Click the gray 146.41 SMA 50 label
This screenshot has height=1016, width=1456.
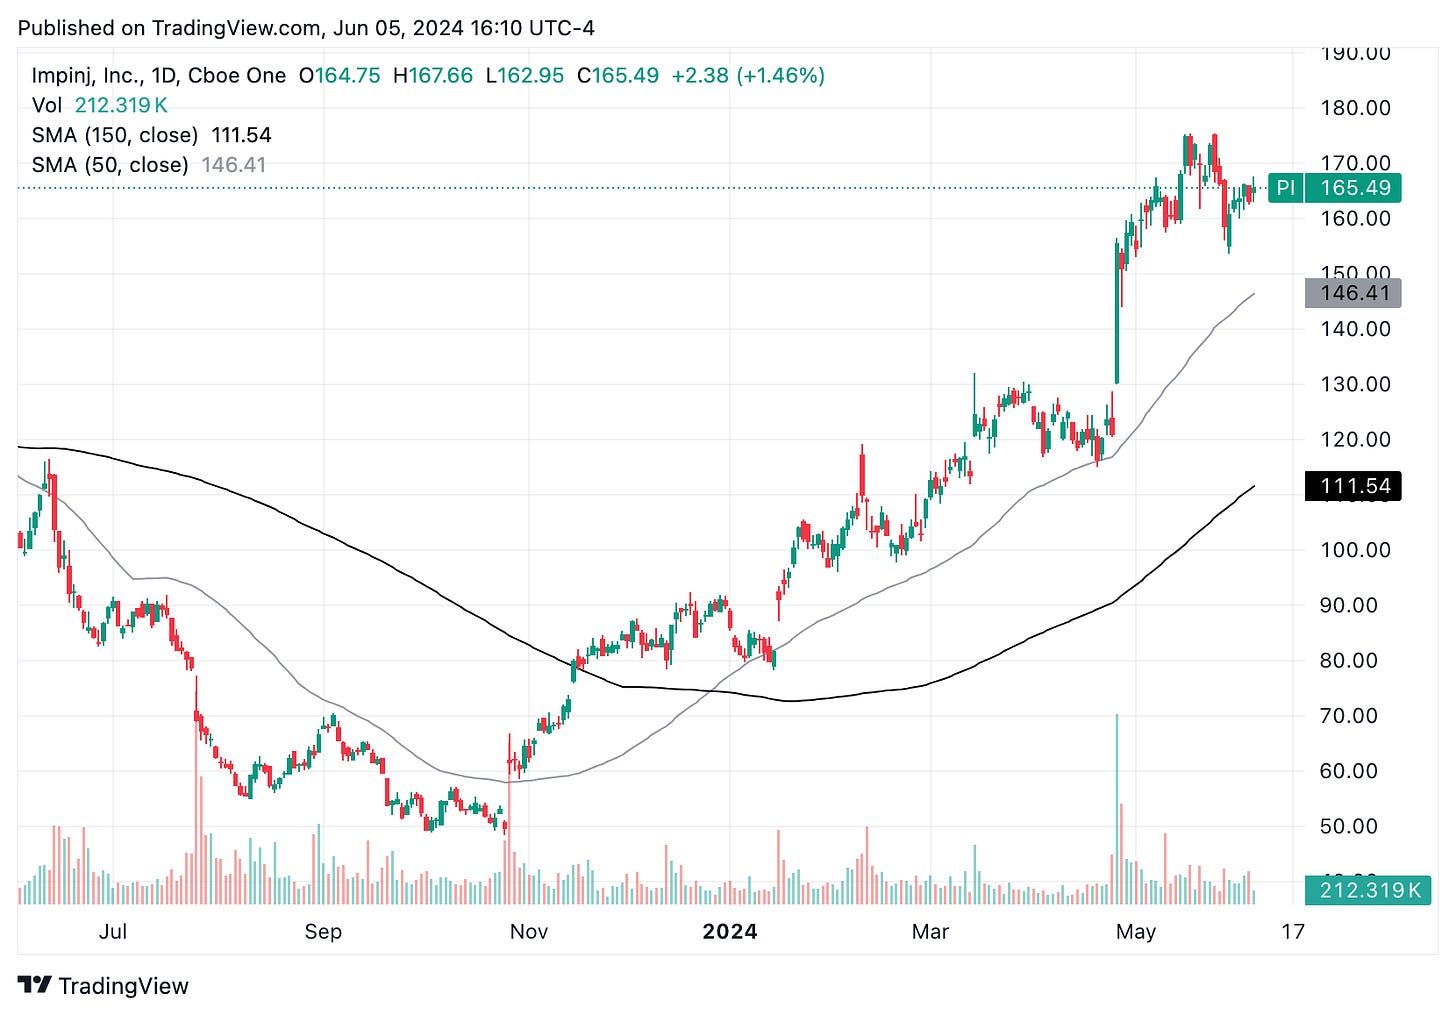(1354, 293)
